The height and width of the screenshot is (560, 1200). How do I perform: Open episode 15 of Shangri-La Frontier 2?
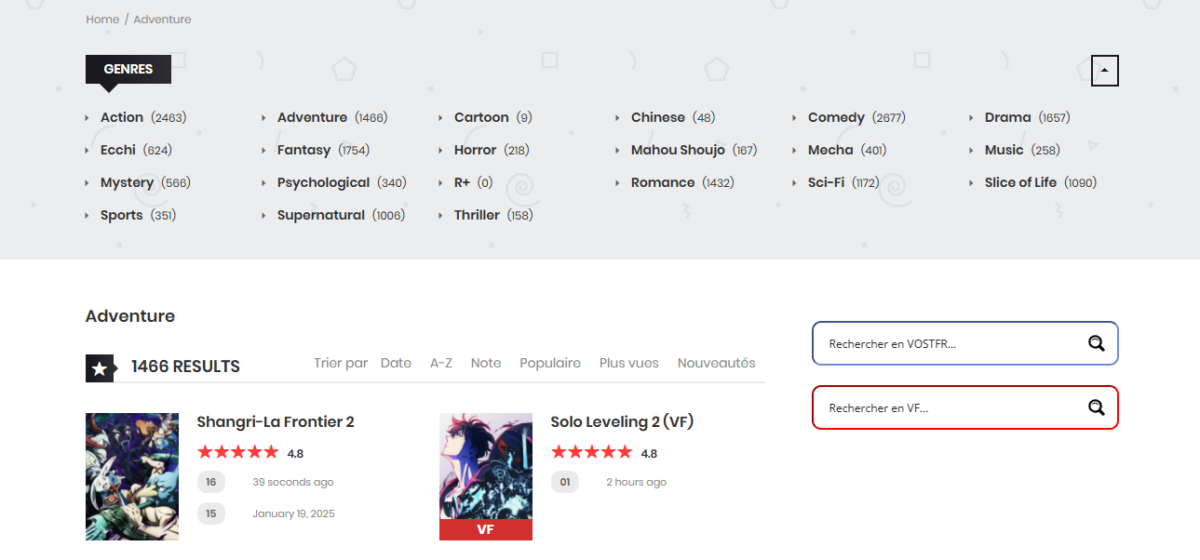pyautogui.click(x=211, y=514)
